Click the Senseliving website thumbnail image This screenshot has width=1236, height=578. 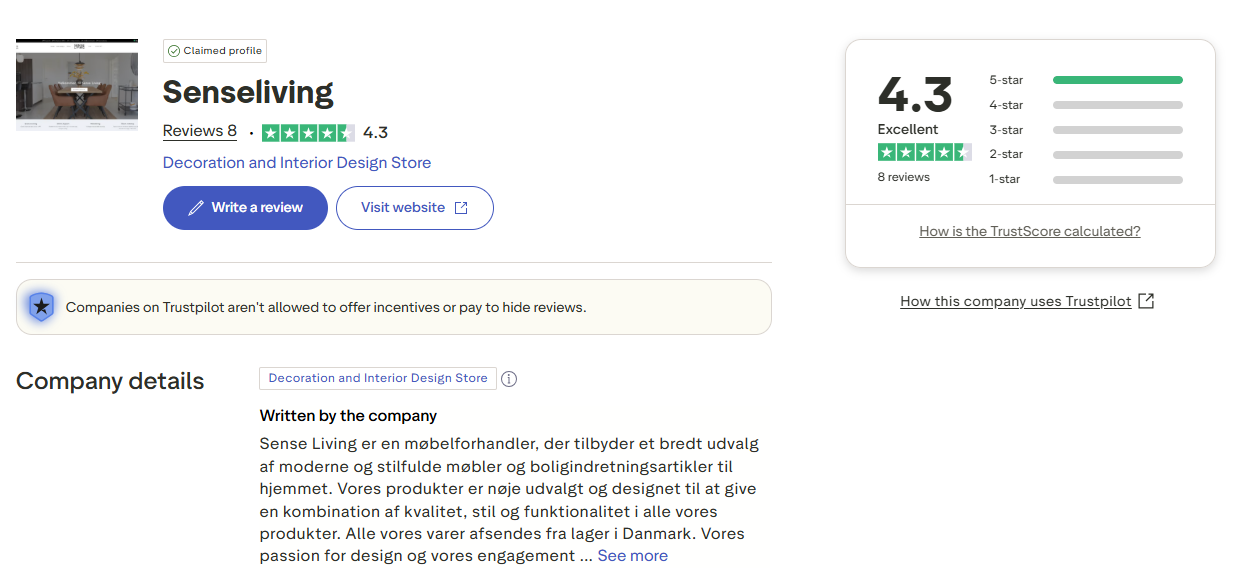point(77,85)
